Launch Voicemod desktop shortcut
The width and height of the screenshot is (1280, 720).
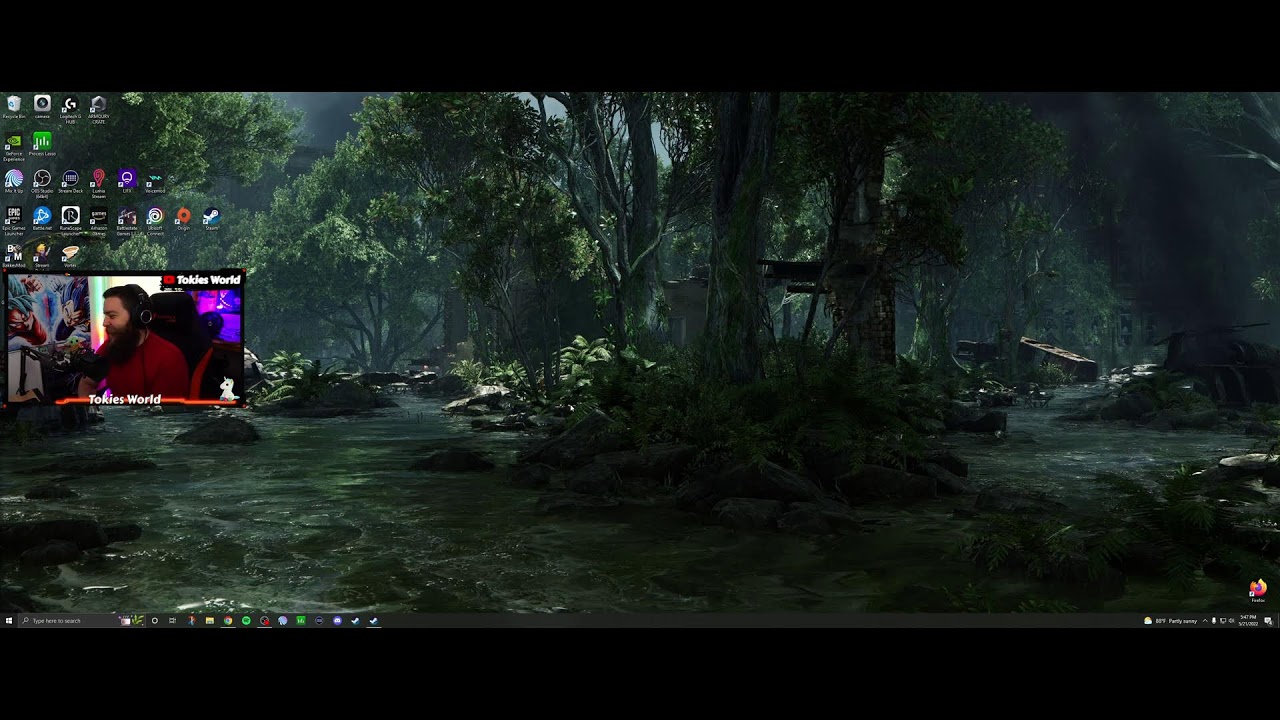point(155,182)
